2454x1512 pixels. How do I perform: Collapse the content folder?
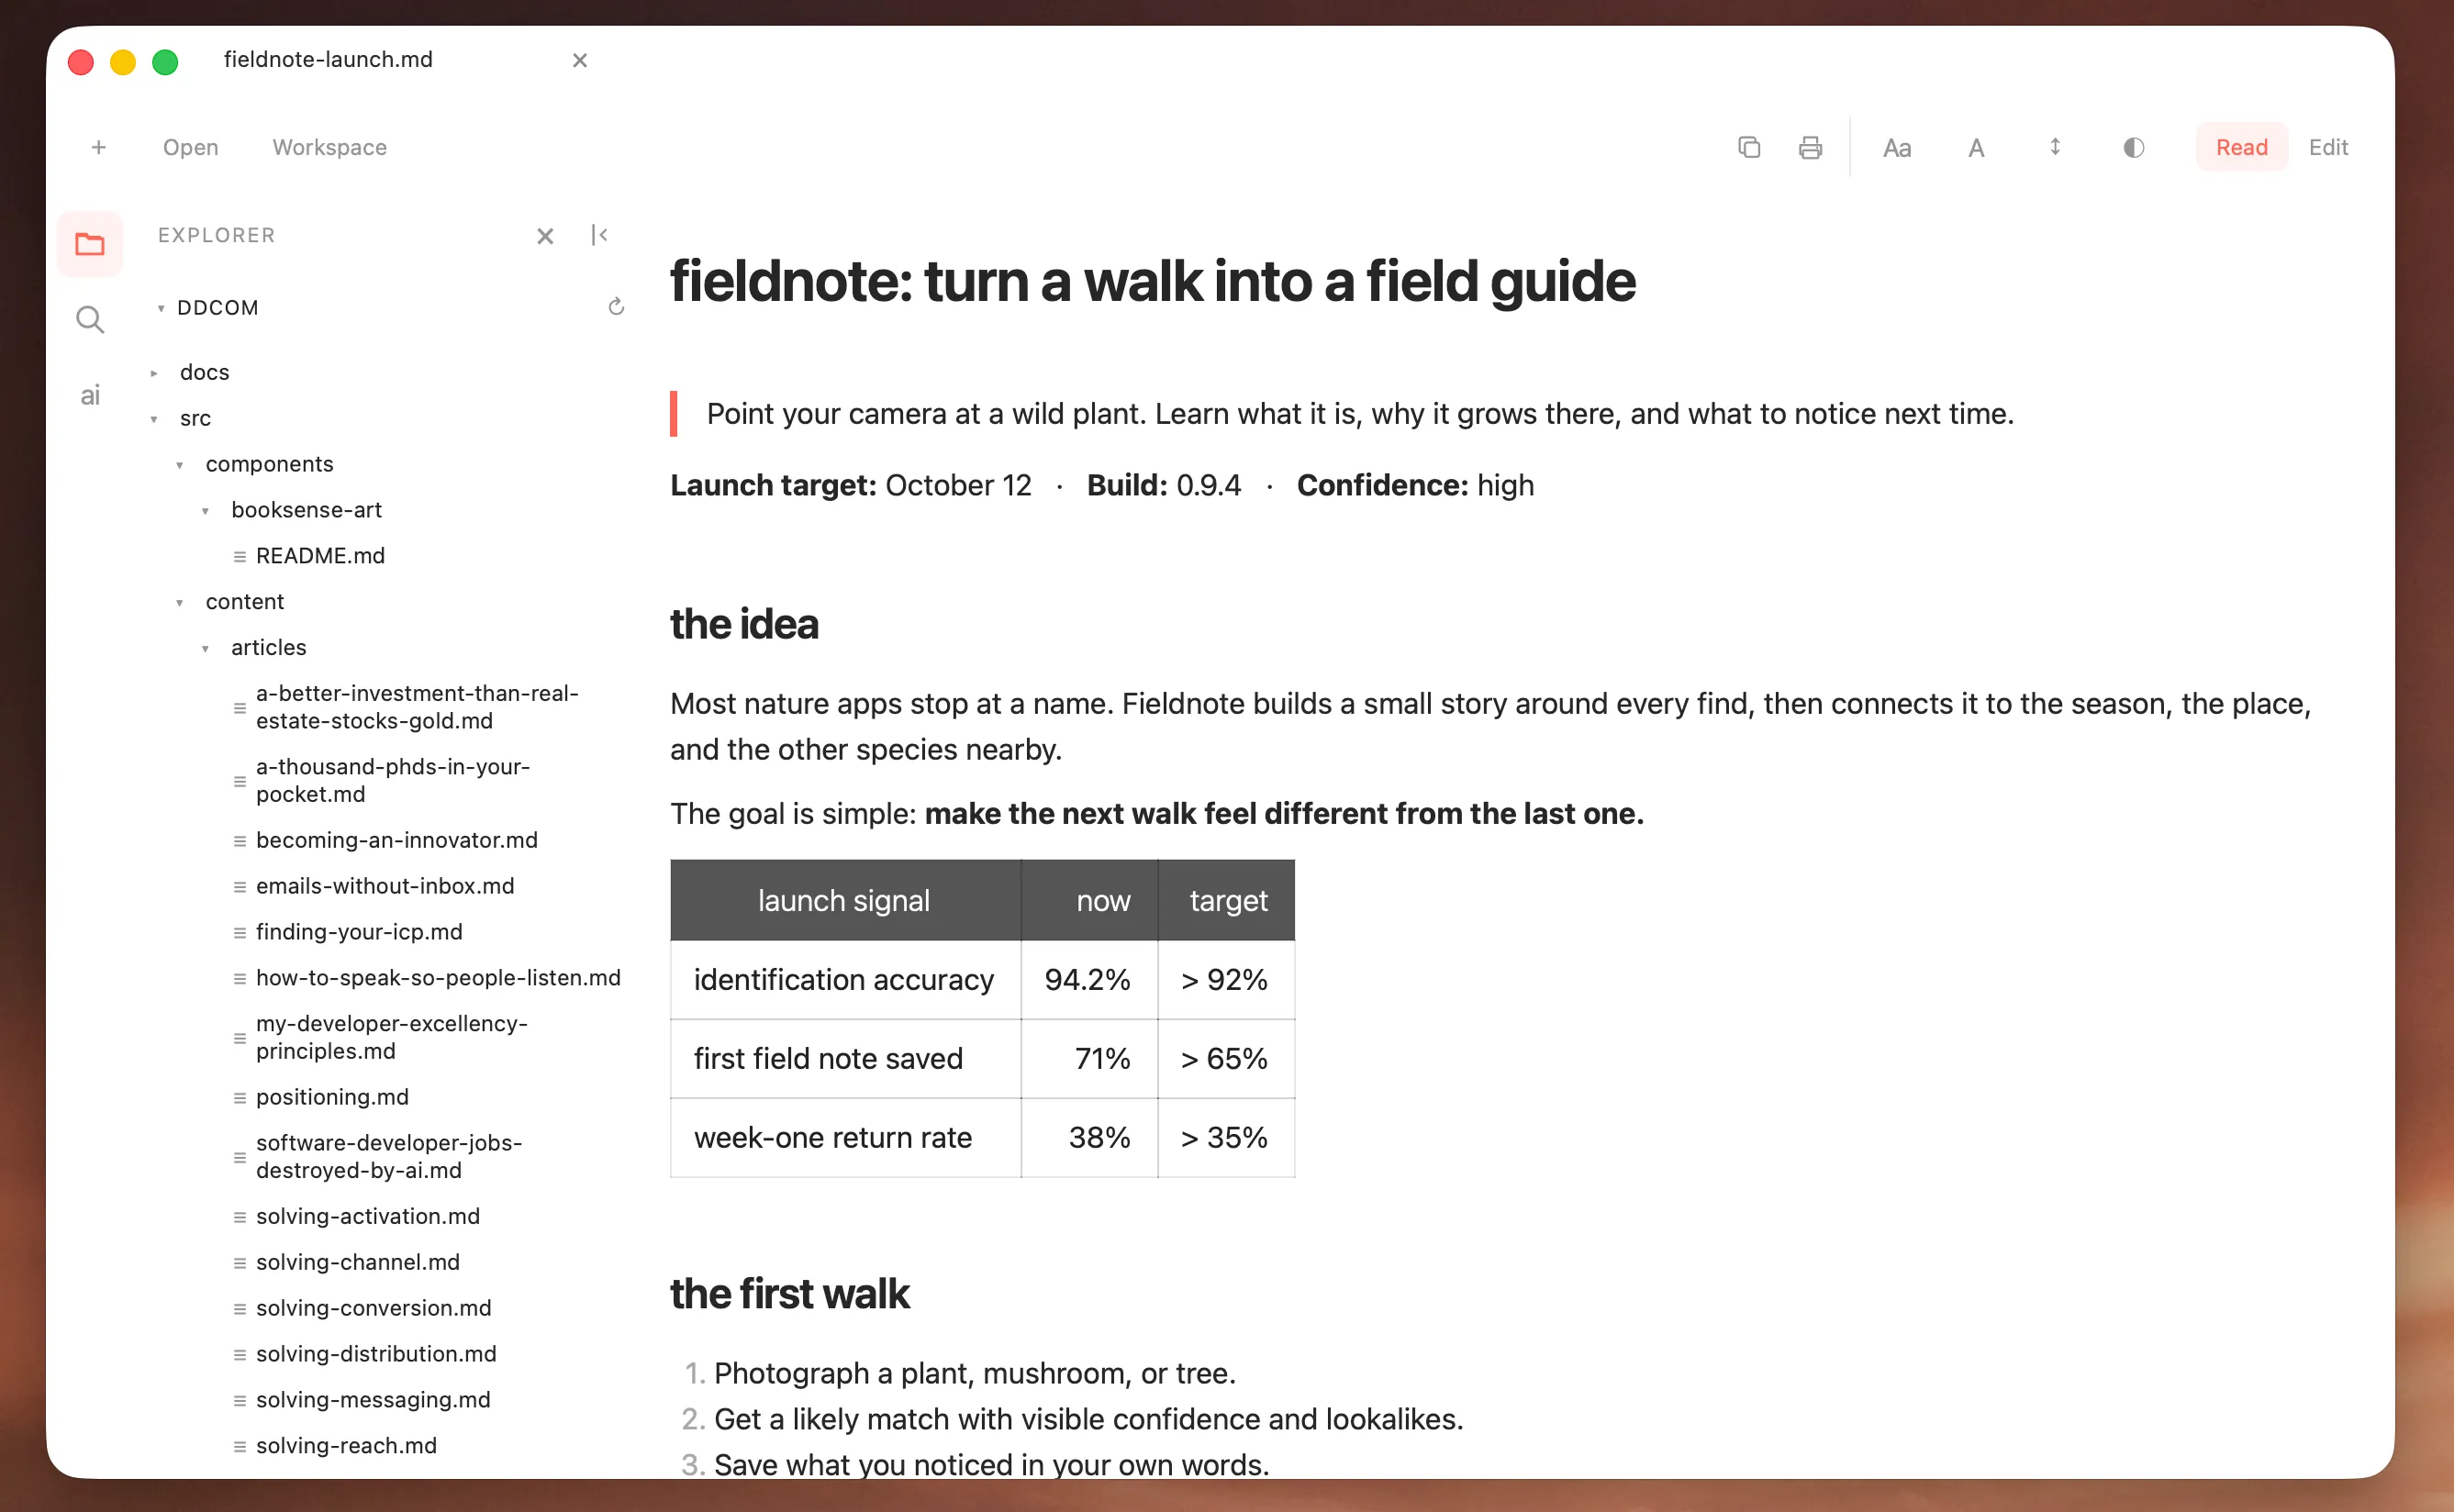pyautogui.click(x=180, y=602)
